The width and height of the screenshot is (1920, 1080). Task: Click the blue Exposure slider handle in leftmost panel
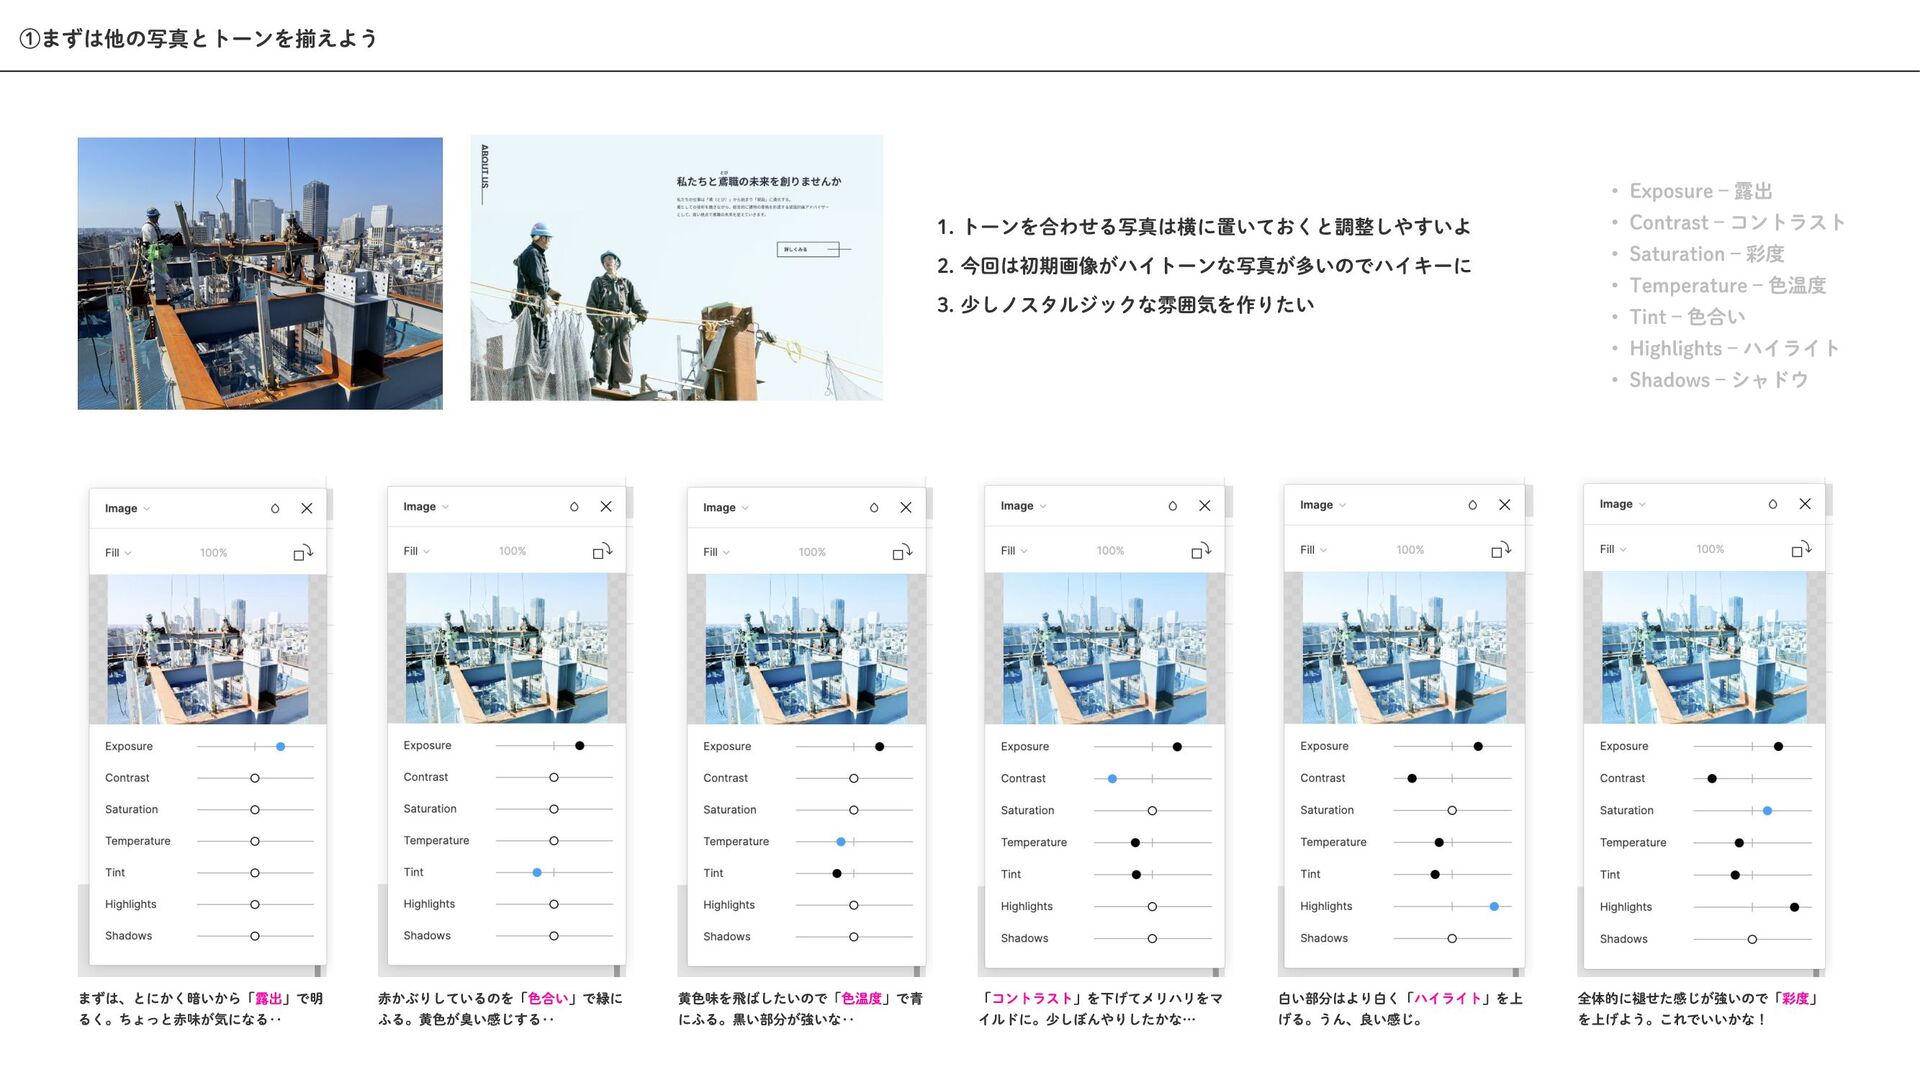click(x=281, y=747)
